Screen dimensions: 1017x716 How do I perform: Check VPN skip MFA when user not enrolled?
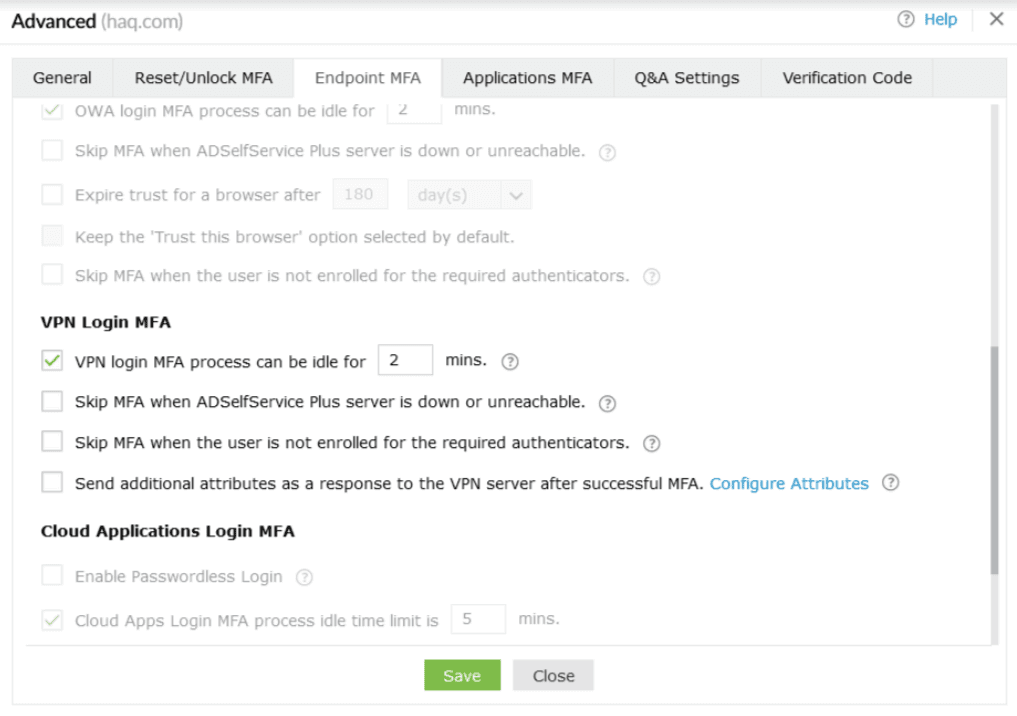(52, 442)
